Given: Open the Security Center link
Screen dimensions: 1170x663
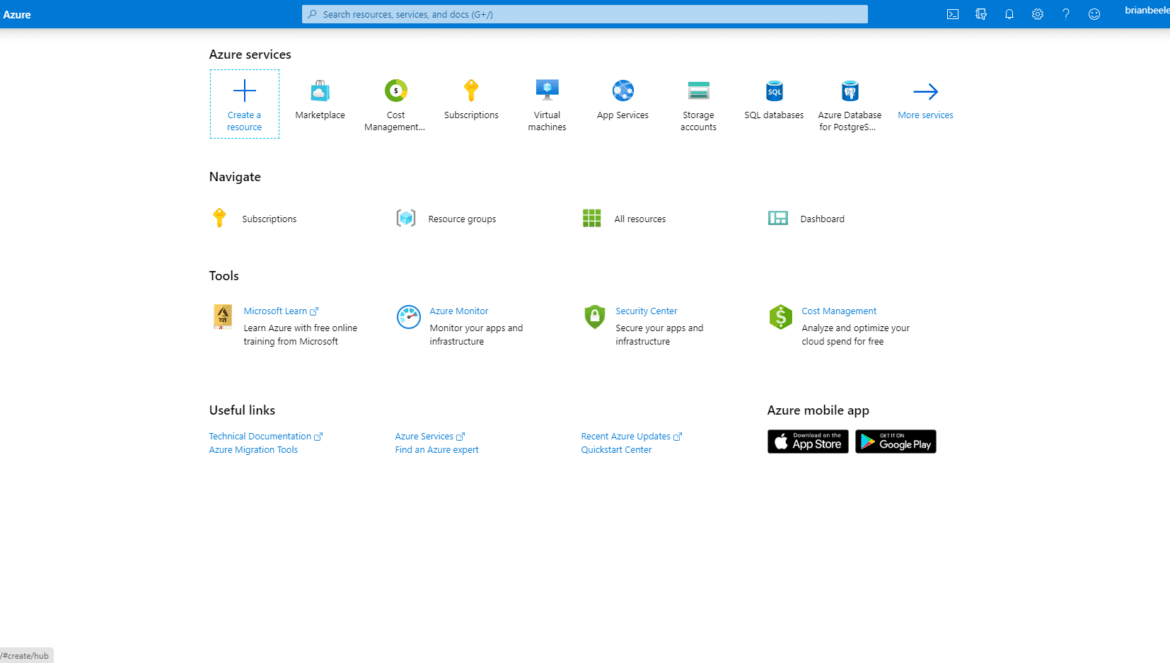Looking at the screenshot, I should pos(646,311).
